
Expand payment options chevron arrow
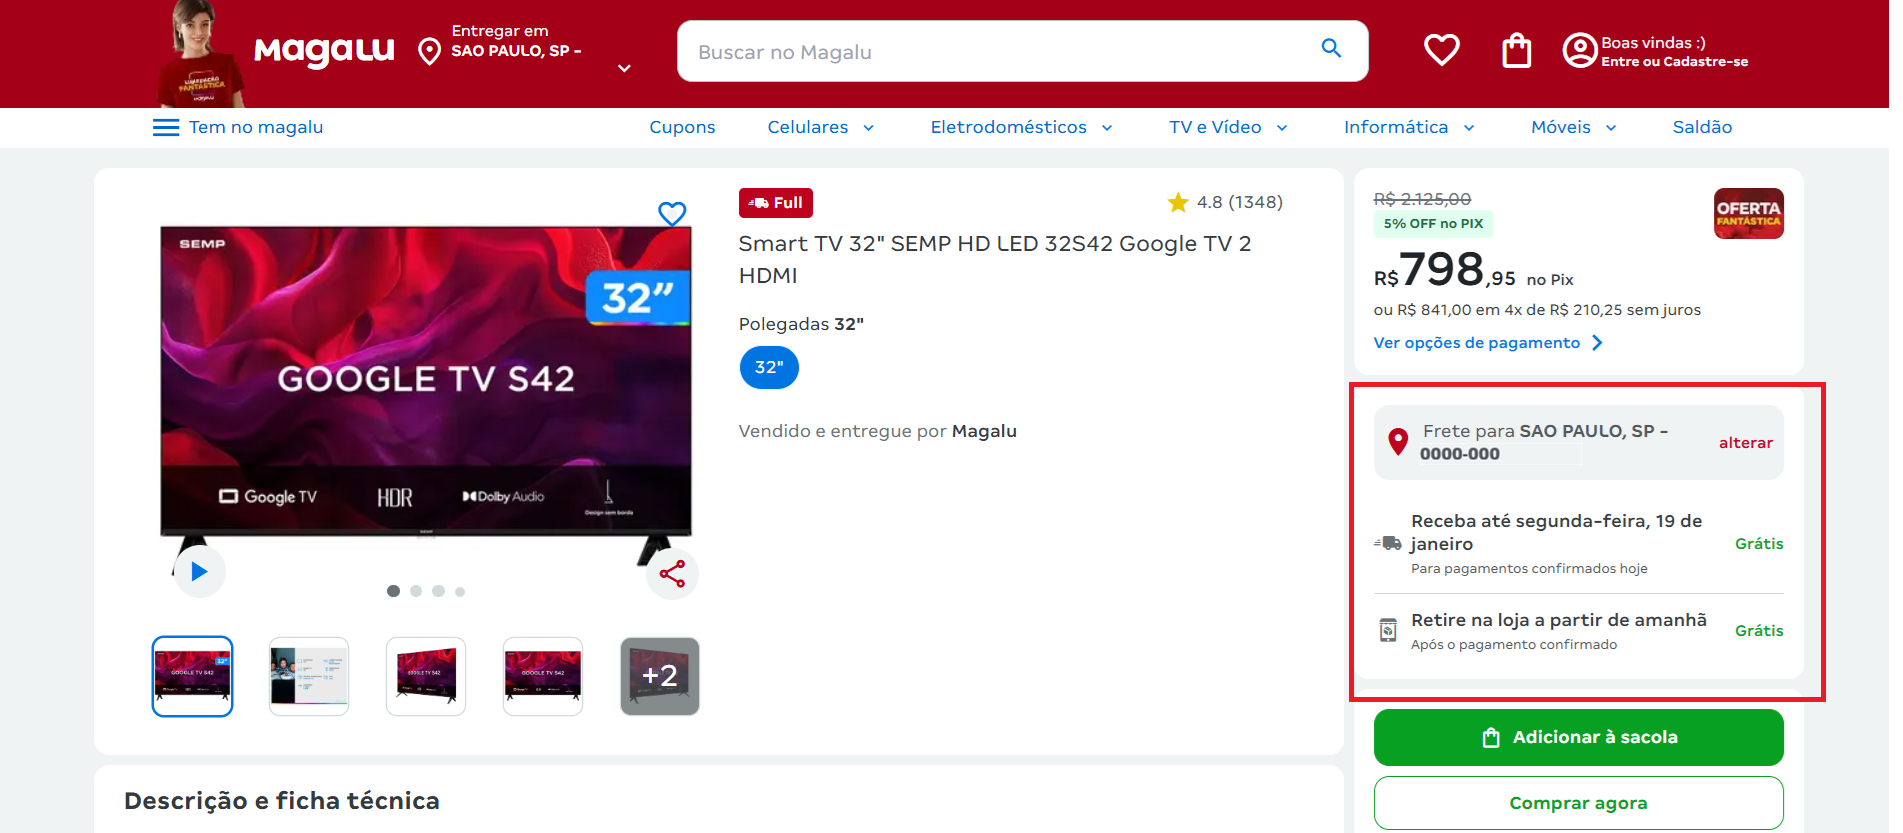pos(1597,343)
